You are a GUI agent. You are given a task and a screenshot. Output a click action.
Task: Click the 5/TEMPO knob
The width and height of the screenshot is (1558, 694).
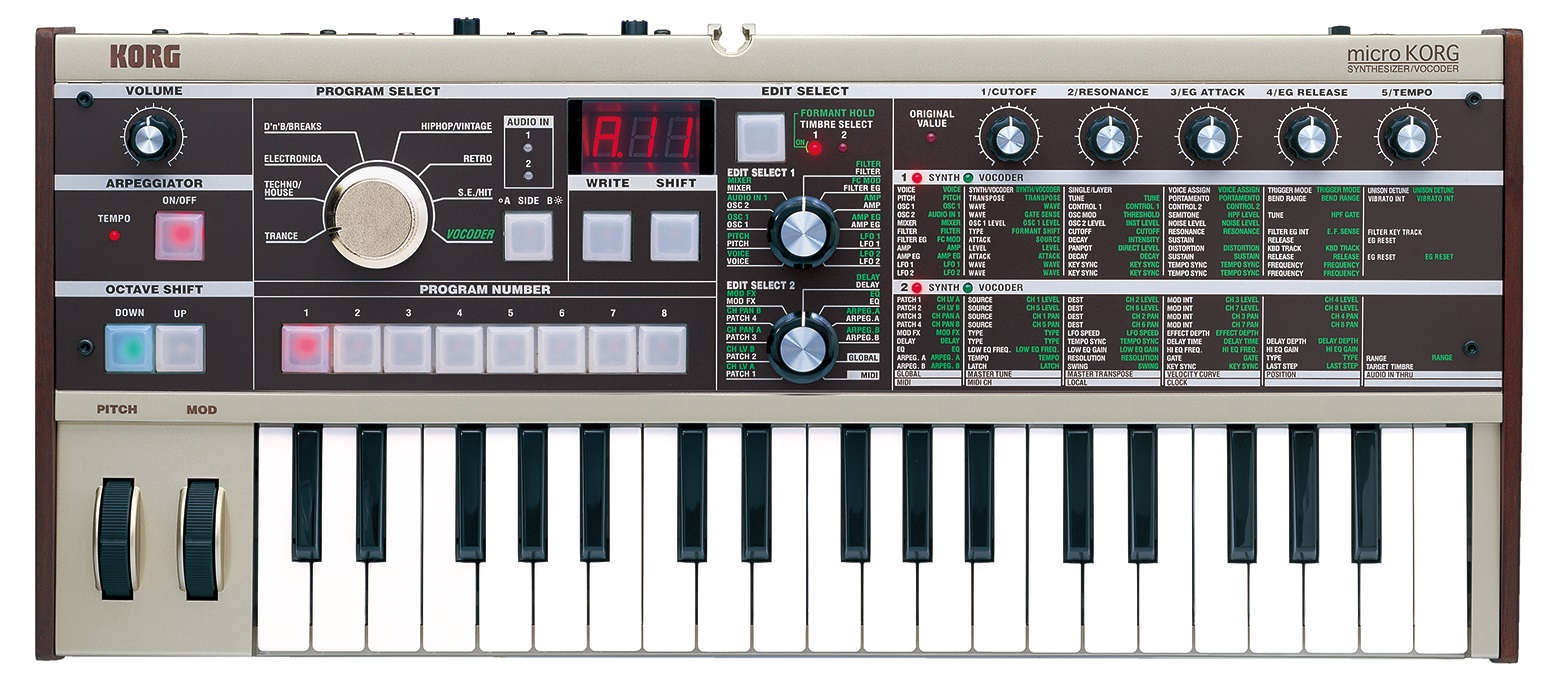tap(1410, 137)
